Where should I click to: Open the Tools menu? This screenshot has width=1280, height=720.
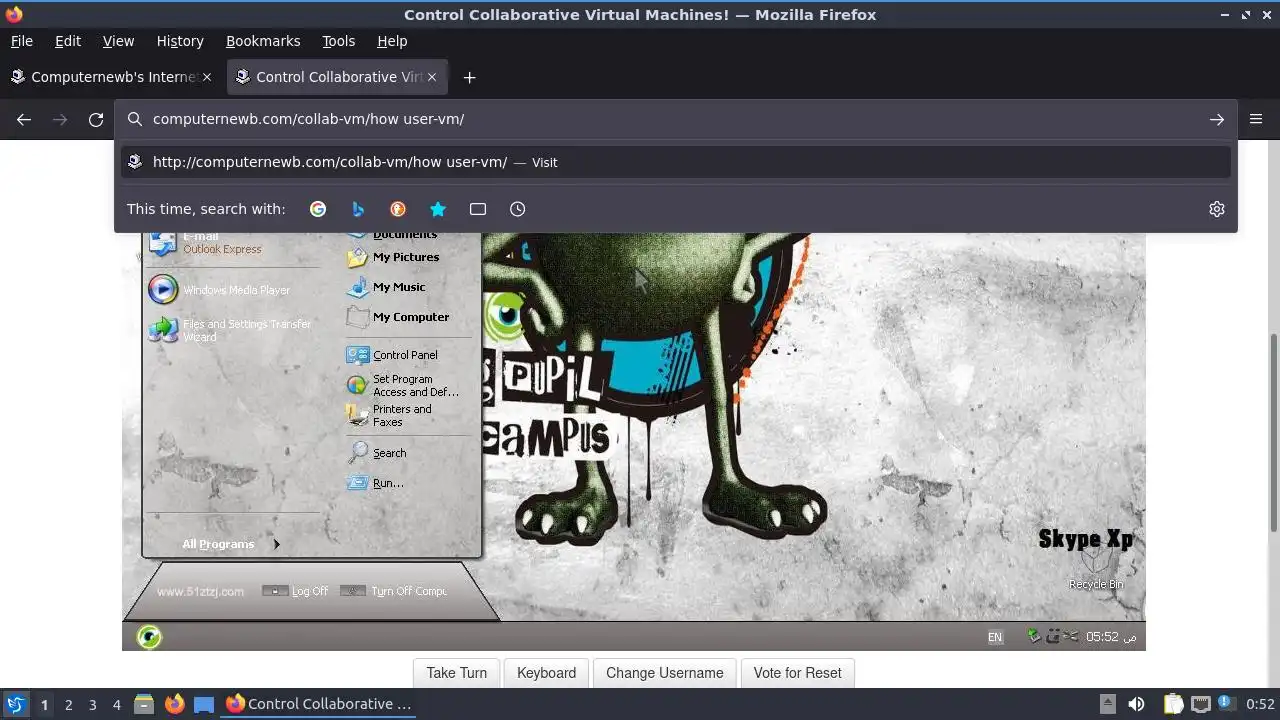coord(338,41)
